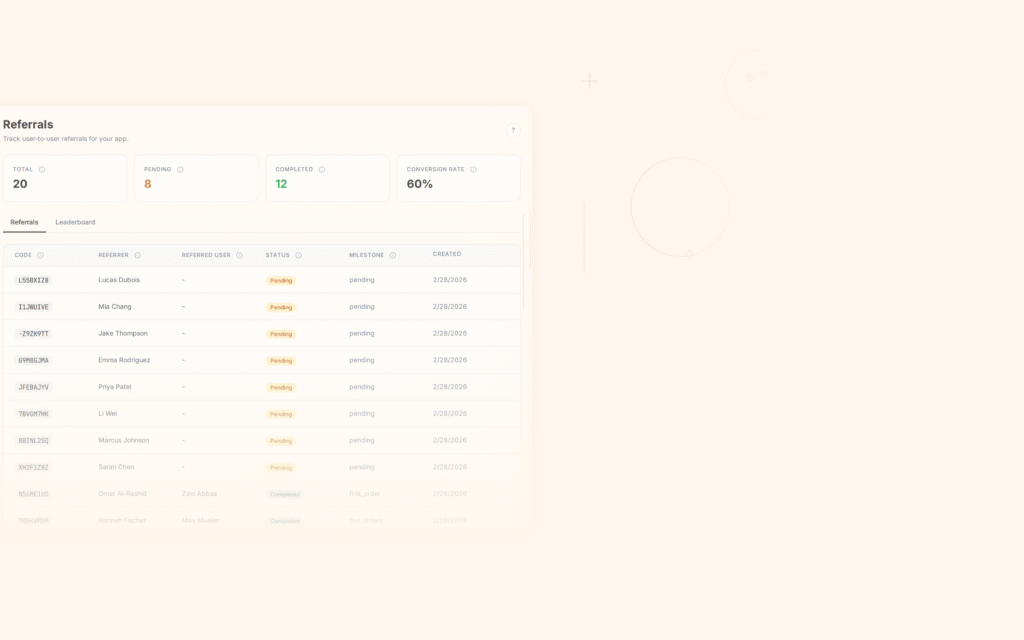
Task: Click Completed badge in Omar Al-Rashid row
Action: (x=285, y=494)
